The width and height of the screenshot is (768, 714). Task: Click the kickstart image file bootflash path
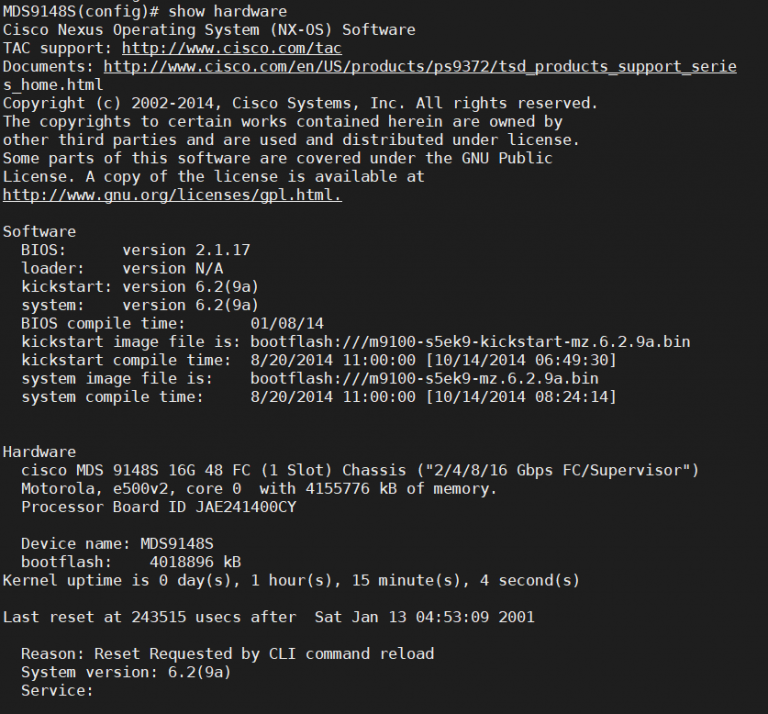tap(470, 342)
